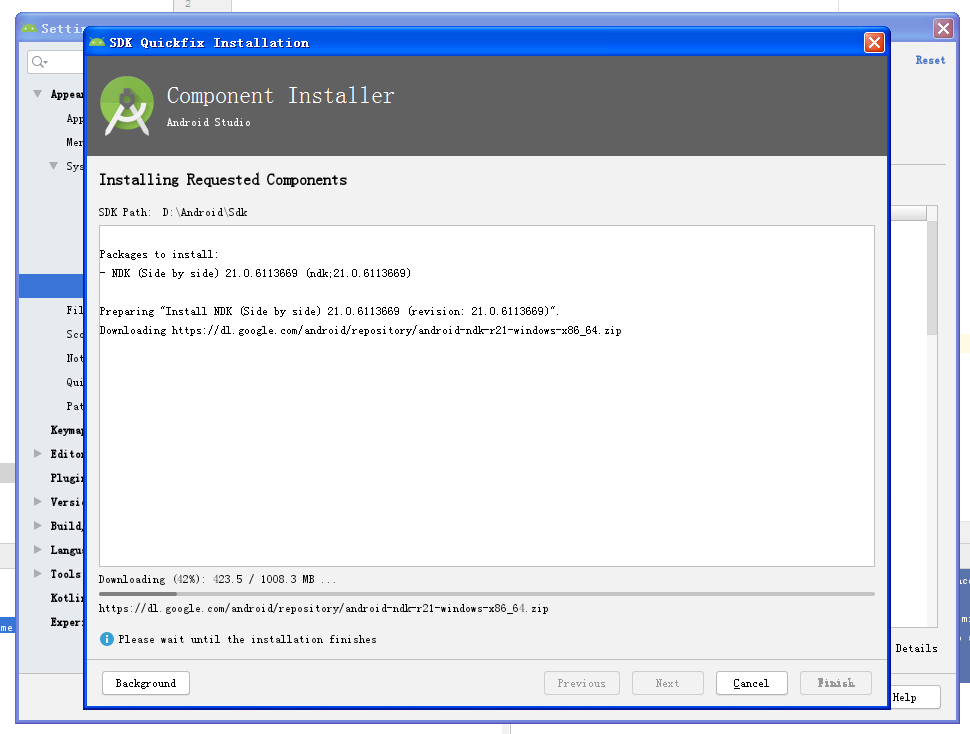Expand the Version Control node in Settings
Viewport: 970px width, 734px height.
point(38,501)
